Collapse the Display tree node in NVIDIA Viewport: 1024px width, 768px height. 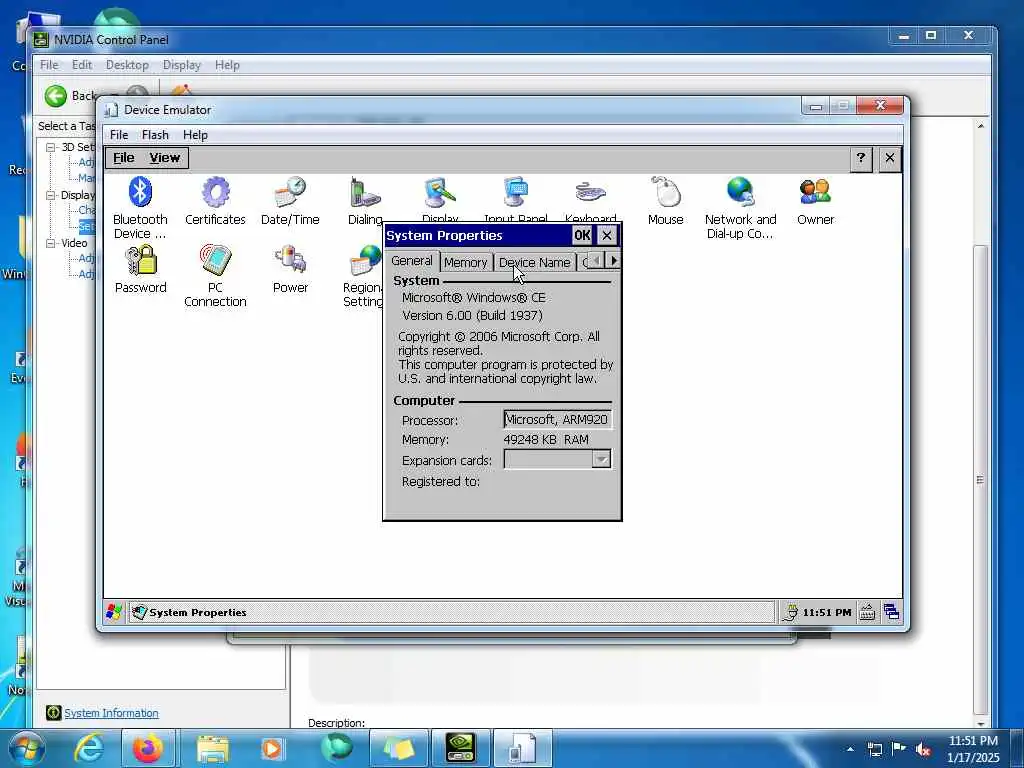(x=51, y=195)
